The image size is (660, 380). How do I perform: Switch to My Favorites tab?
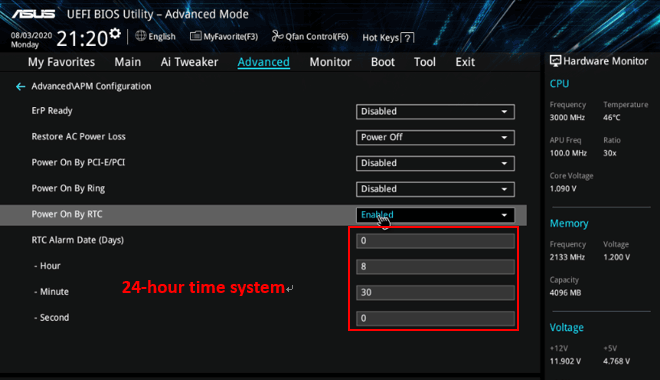pyautogui.click(x=61, y=62)
